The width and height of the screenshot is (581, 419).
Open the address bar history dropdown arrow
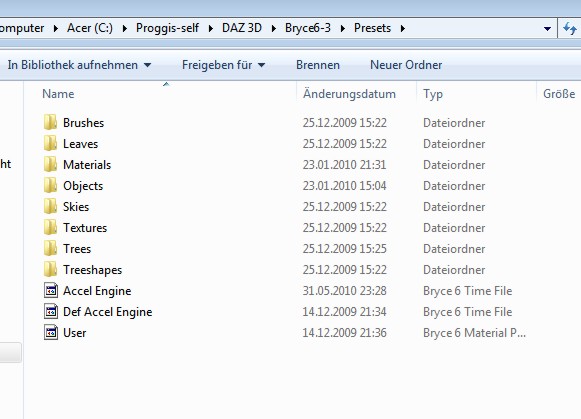(547, 29)
